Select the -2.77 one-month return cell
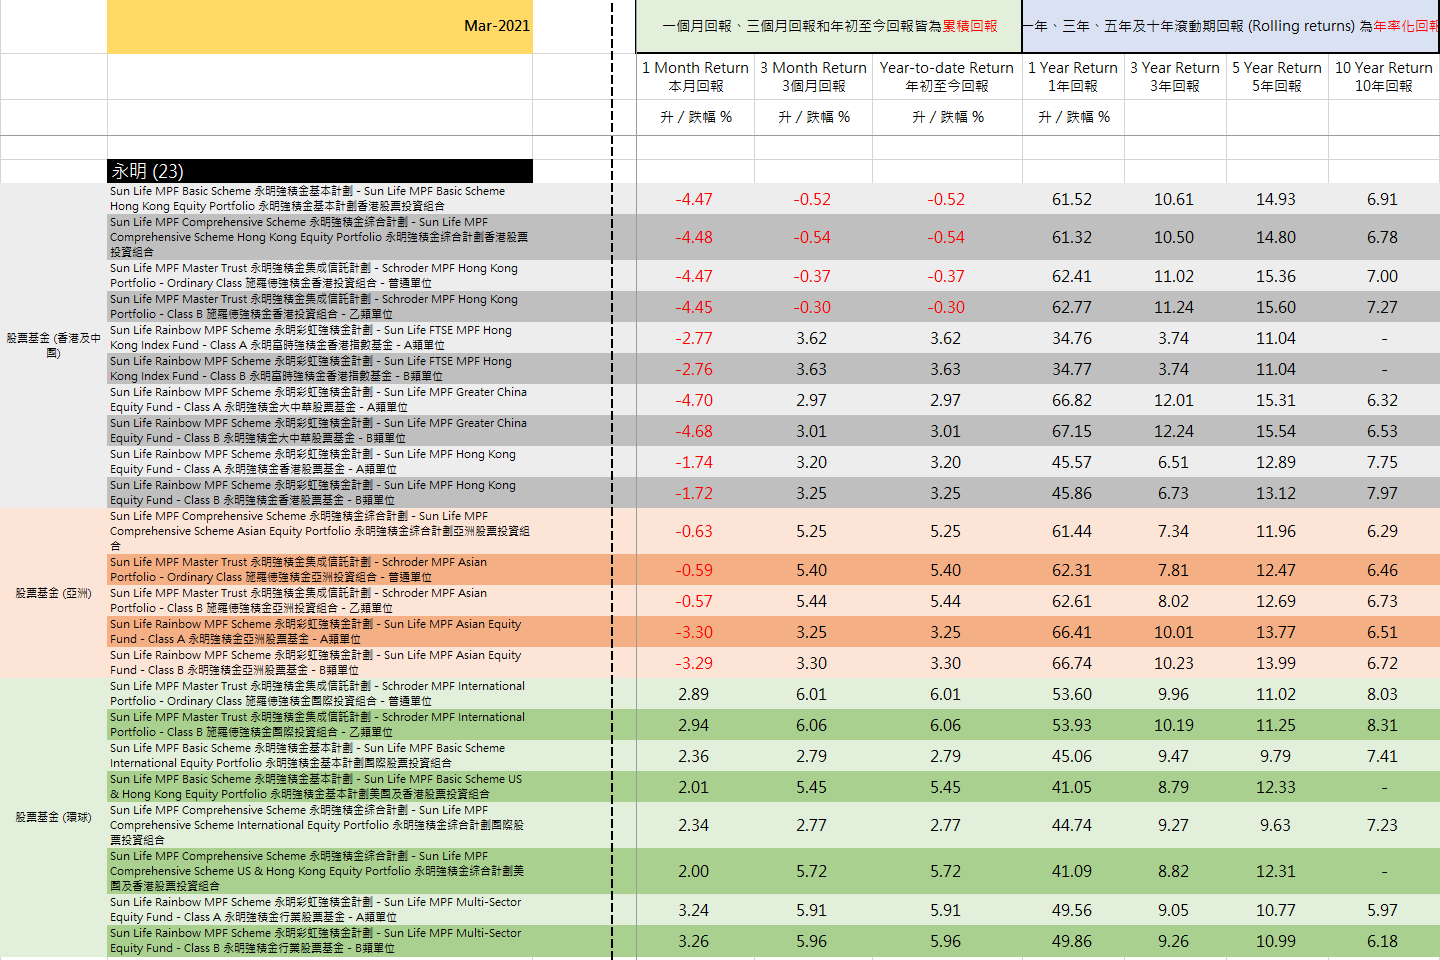 coord(694,338)
